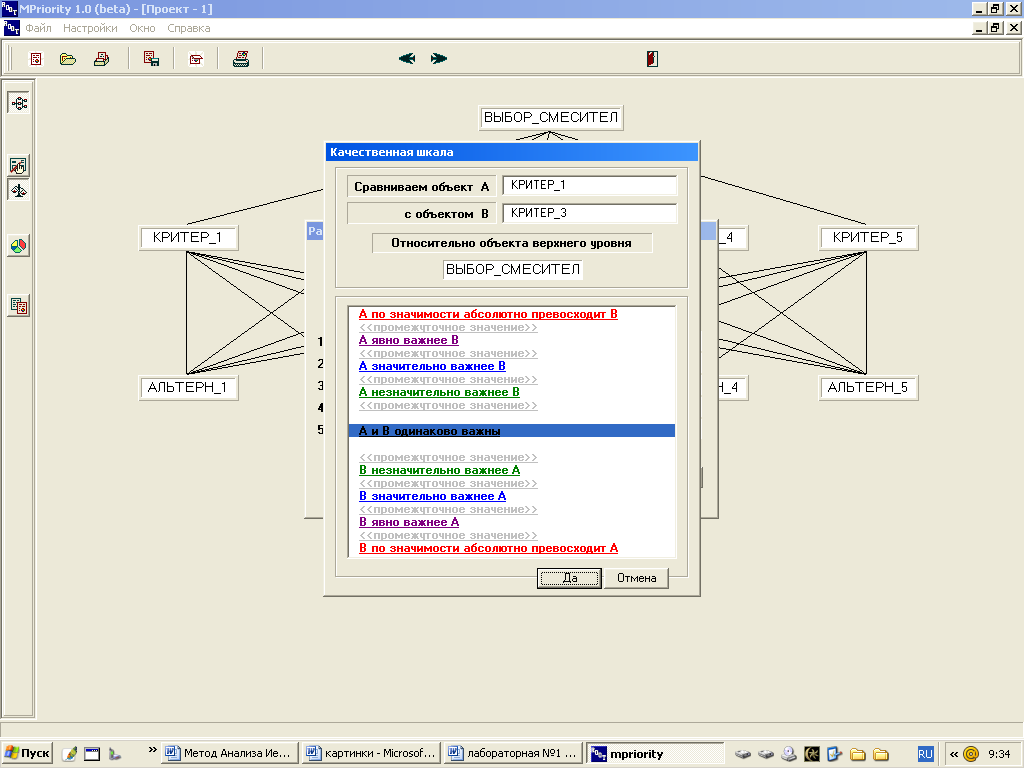Confirm with the Да button
This screenshot has width=1024, height=768.
click(x=569, y=578)
